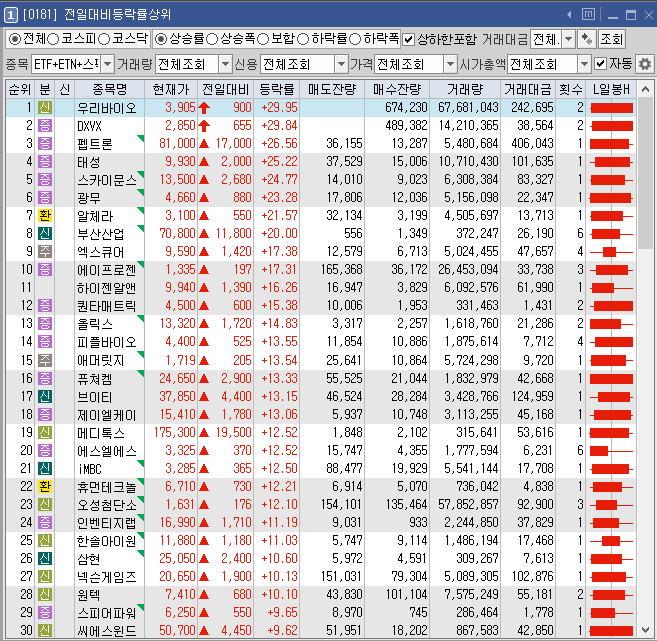Open the gear settings icon
657x641 pixels.
(645, 64)
